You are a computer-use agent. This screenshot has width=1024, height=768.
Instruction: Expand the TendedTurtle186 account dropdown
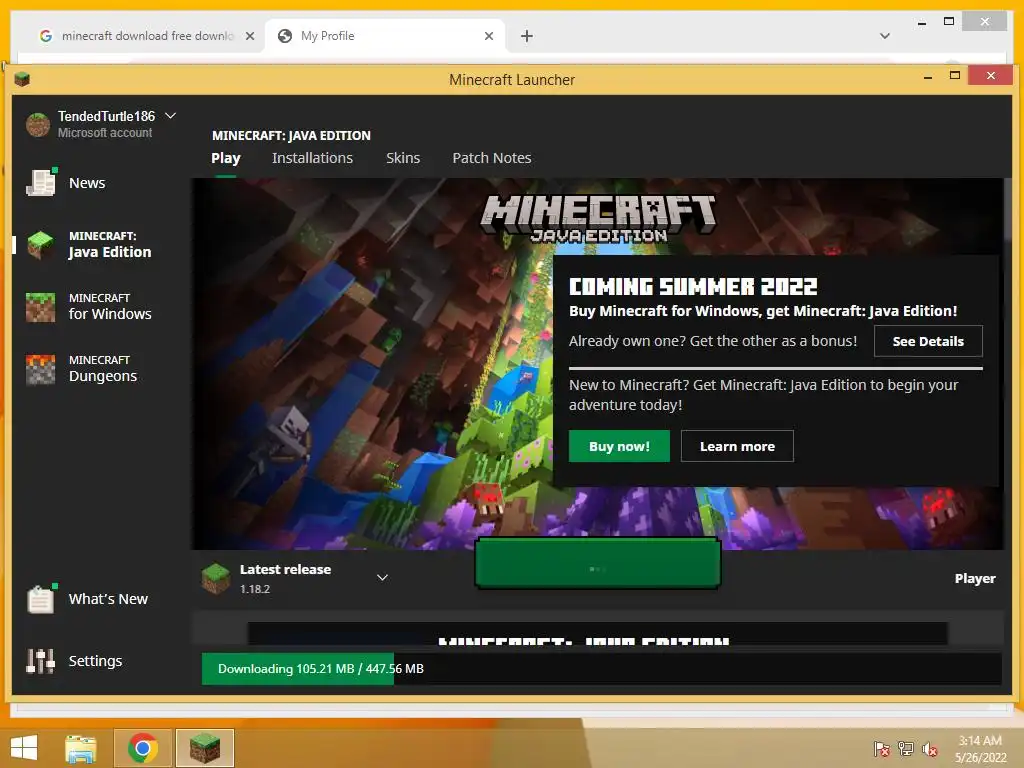point(170,116)
